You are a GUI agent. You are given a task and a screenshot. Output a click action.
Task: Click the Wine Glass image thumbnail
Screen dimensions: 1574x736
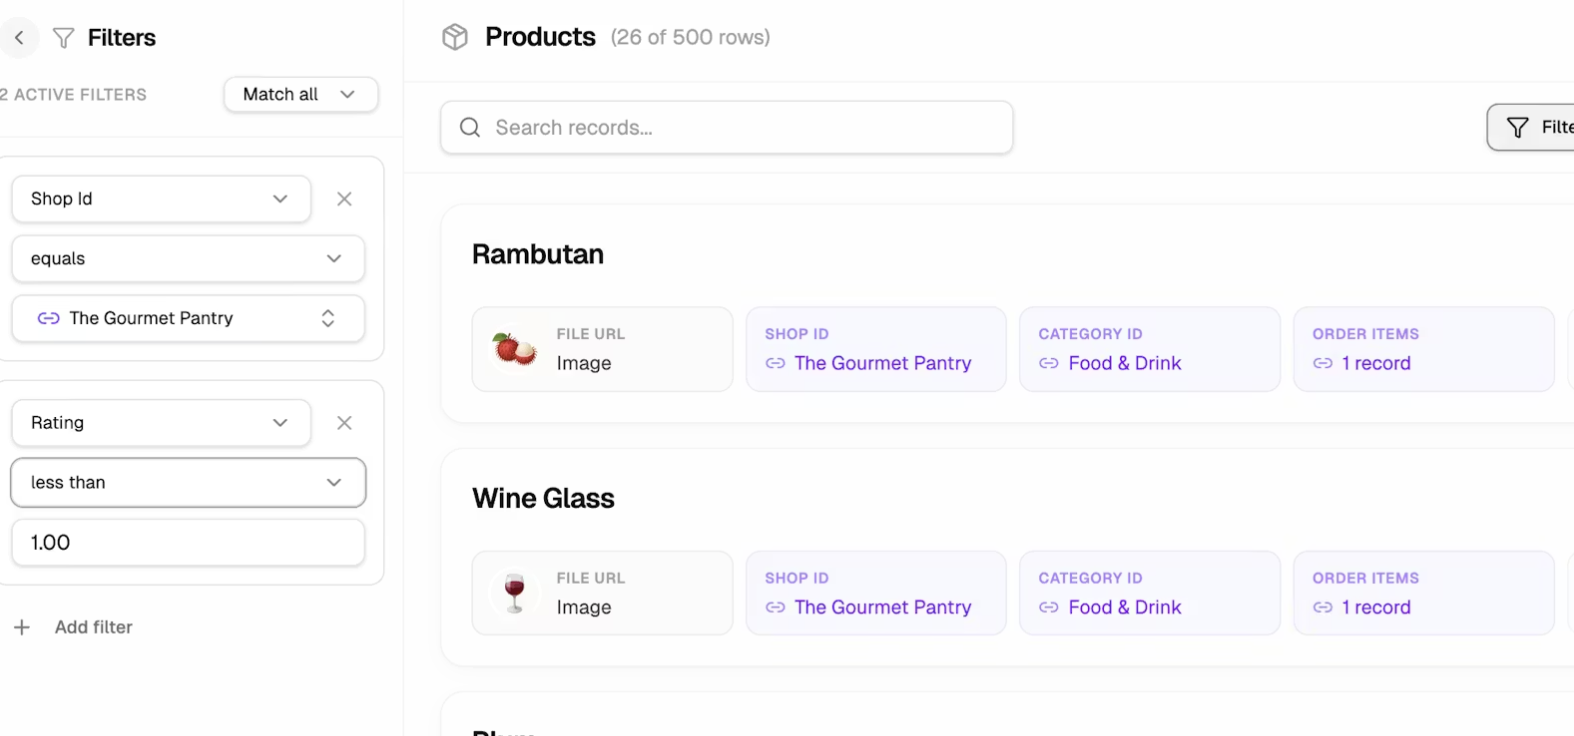point(514,593)
